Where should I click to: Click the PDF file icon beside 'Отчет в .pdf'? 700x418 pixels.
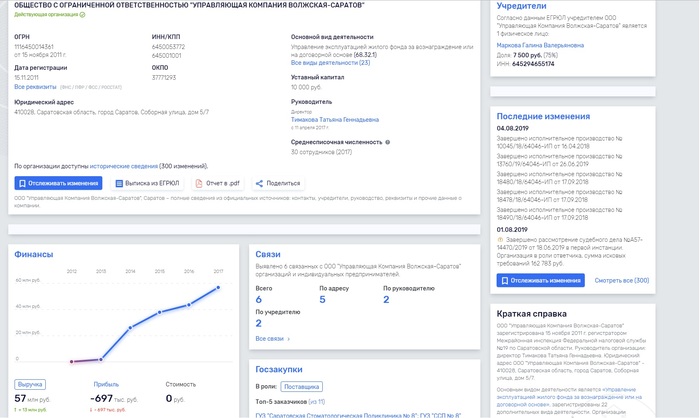coord(196,183)
